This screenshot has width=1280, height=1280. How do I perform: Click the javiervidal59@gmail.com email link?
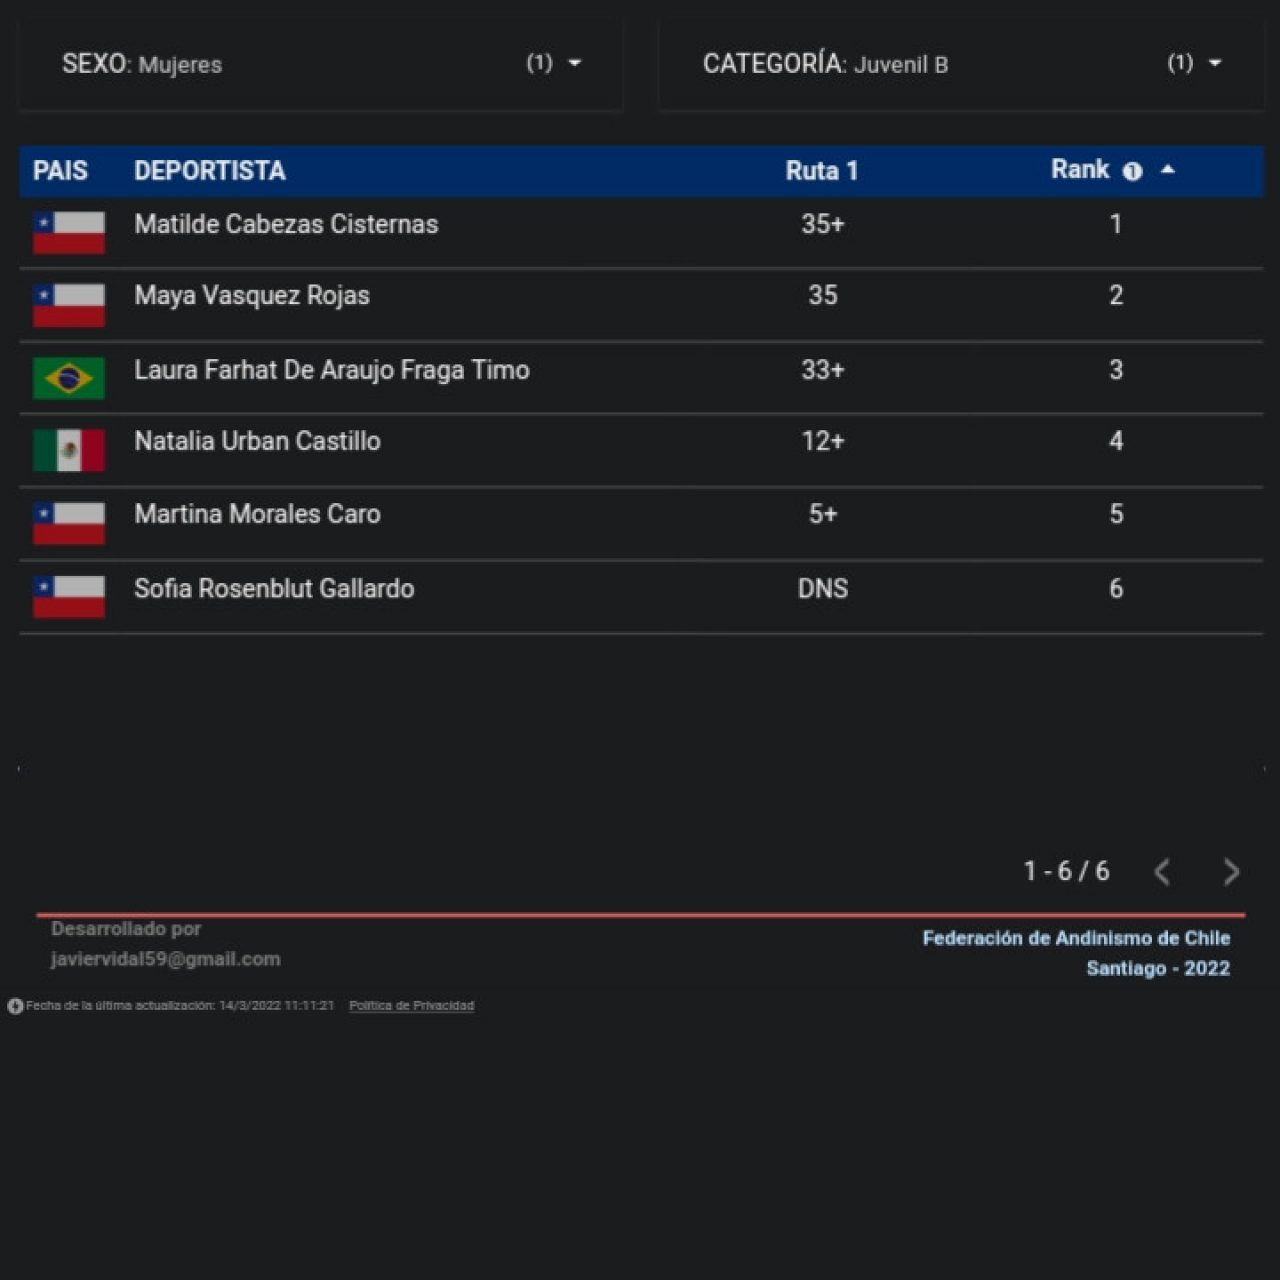coord(166,959)
